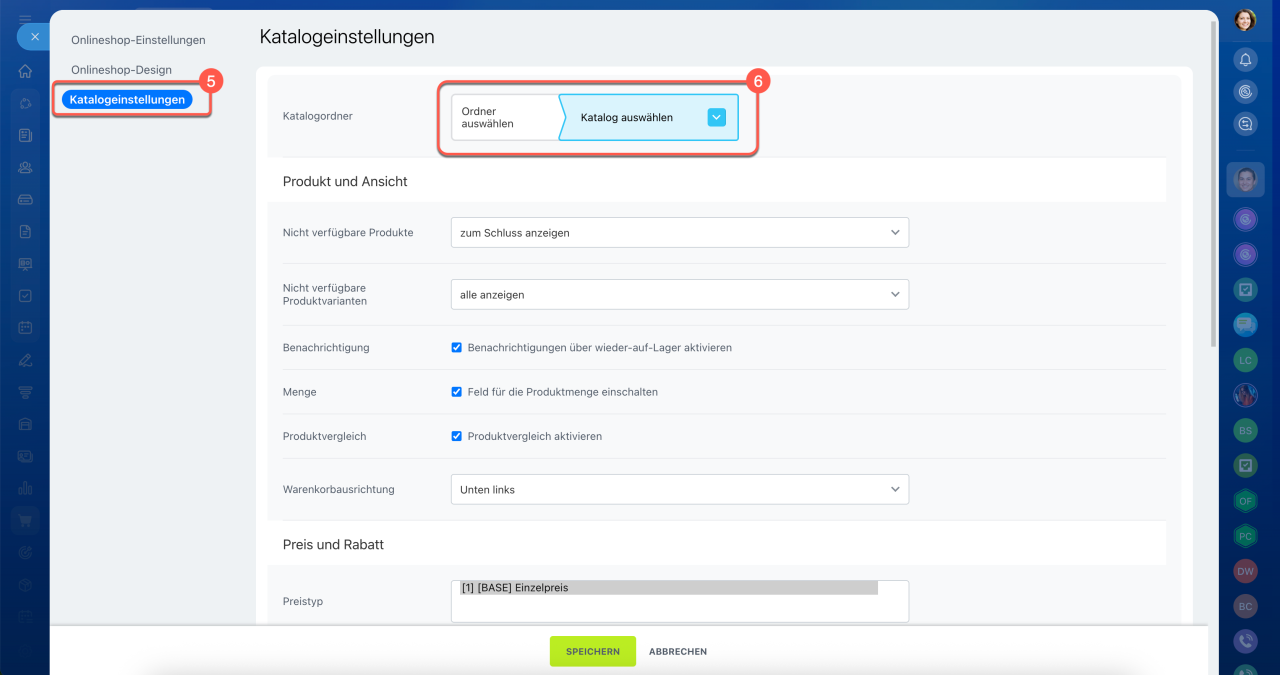
Task: Close the settings slider panel
Action: point(34,36)
